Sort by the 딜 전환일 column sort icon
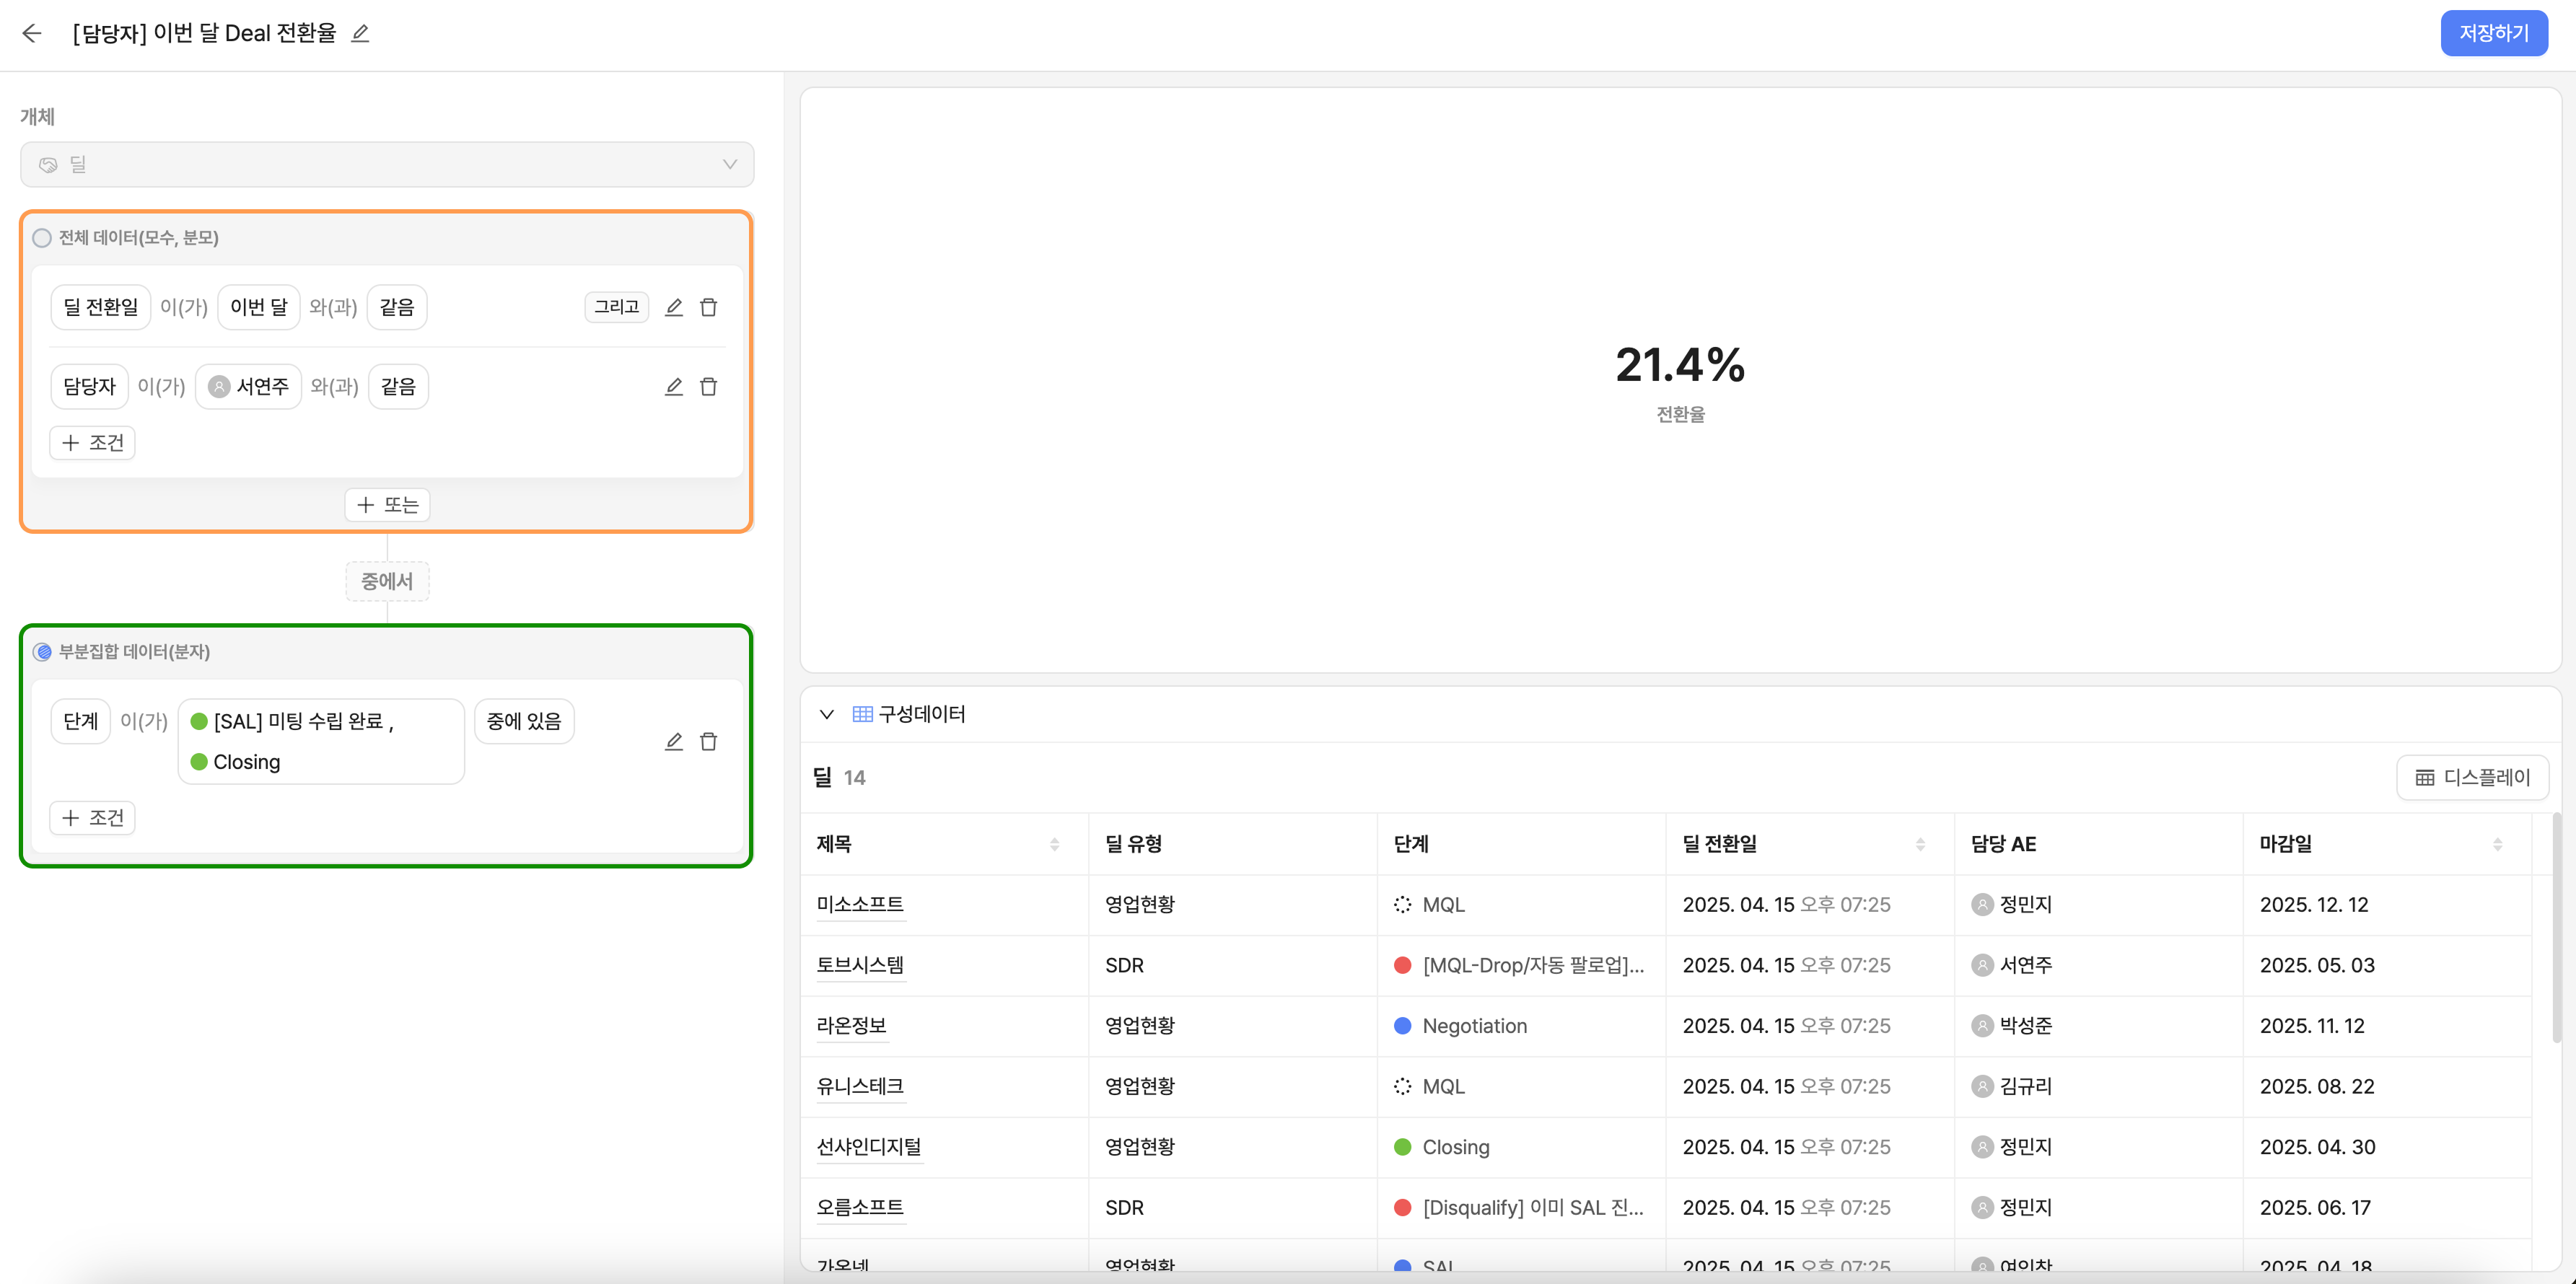 (1920, 844)
